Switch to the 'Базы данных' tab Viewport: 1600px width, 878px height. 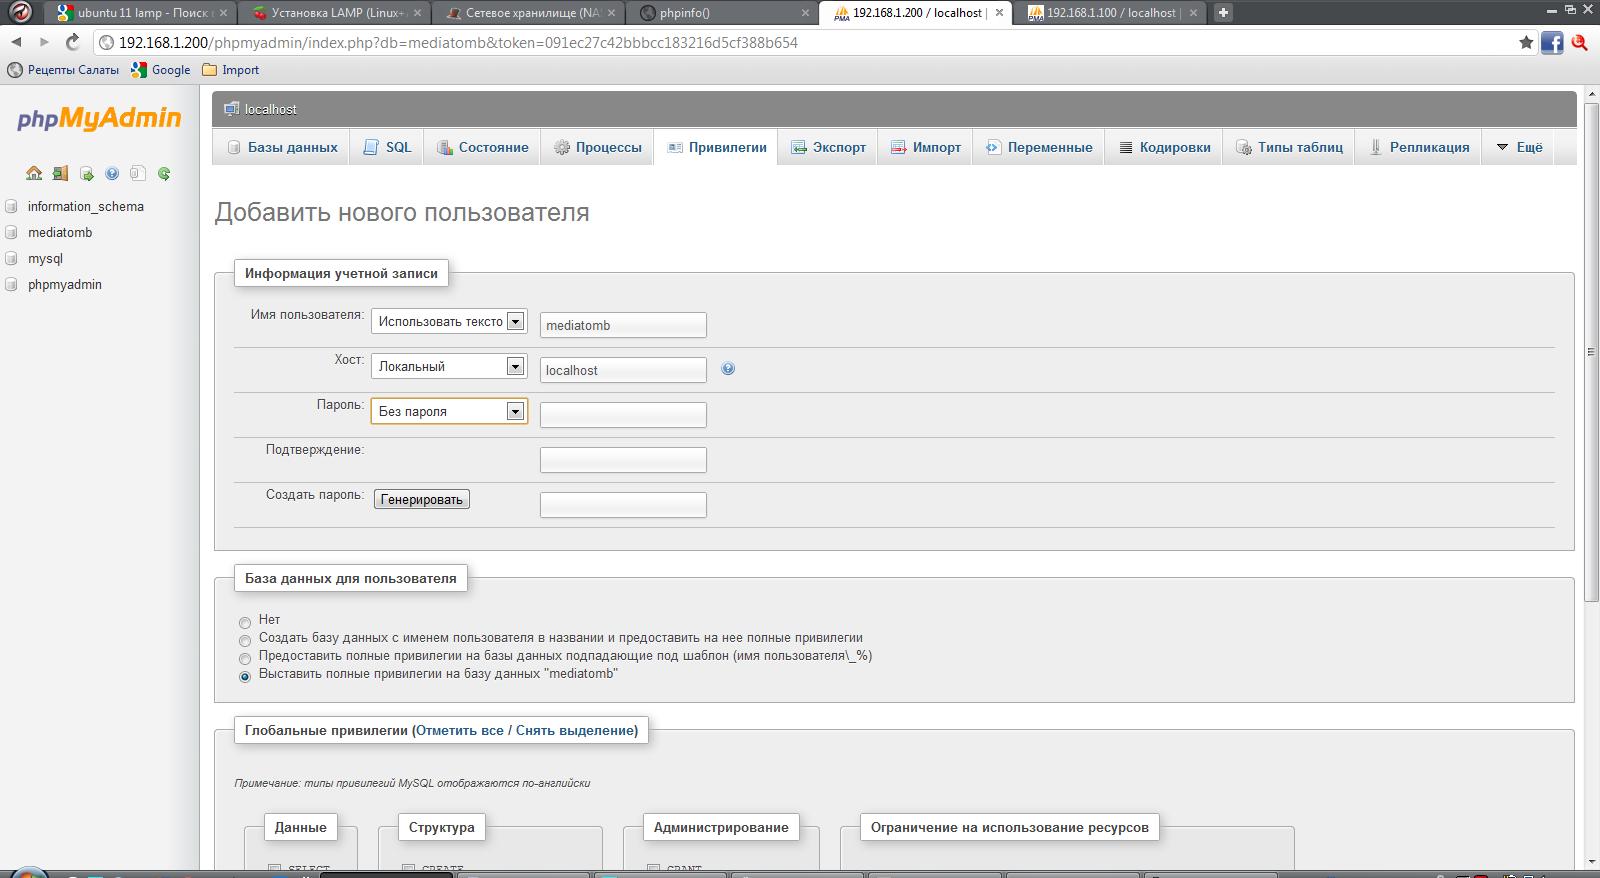point(282,147)
